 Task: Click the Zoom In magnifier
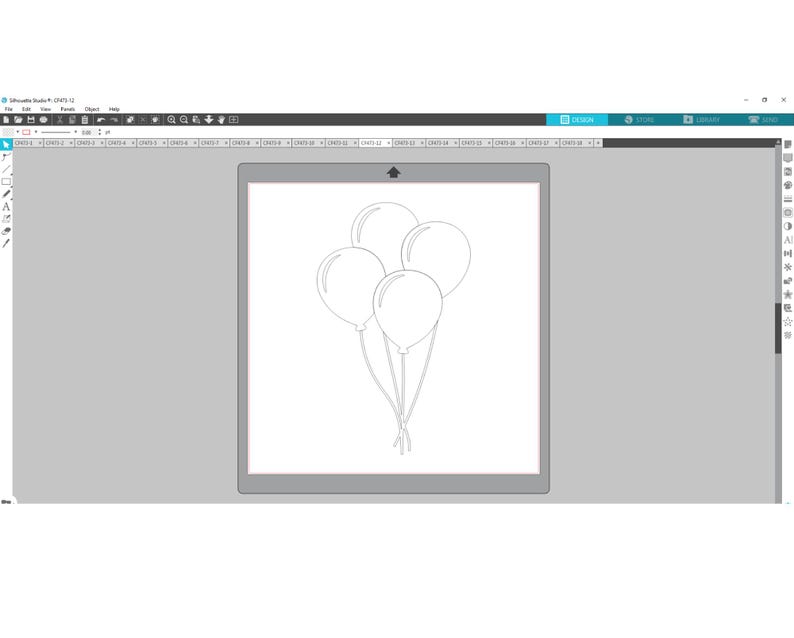tap(172, 120)
